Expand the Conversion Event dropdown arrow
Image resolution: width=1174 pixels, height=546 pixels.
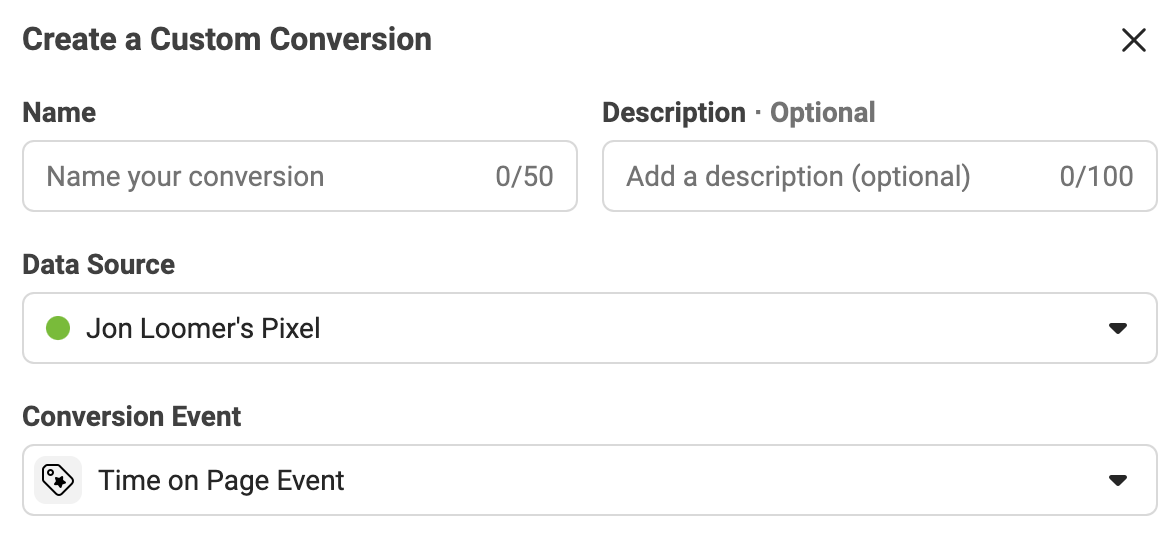pos(1117,480)
